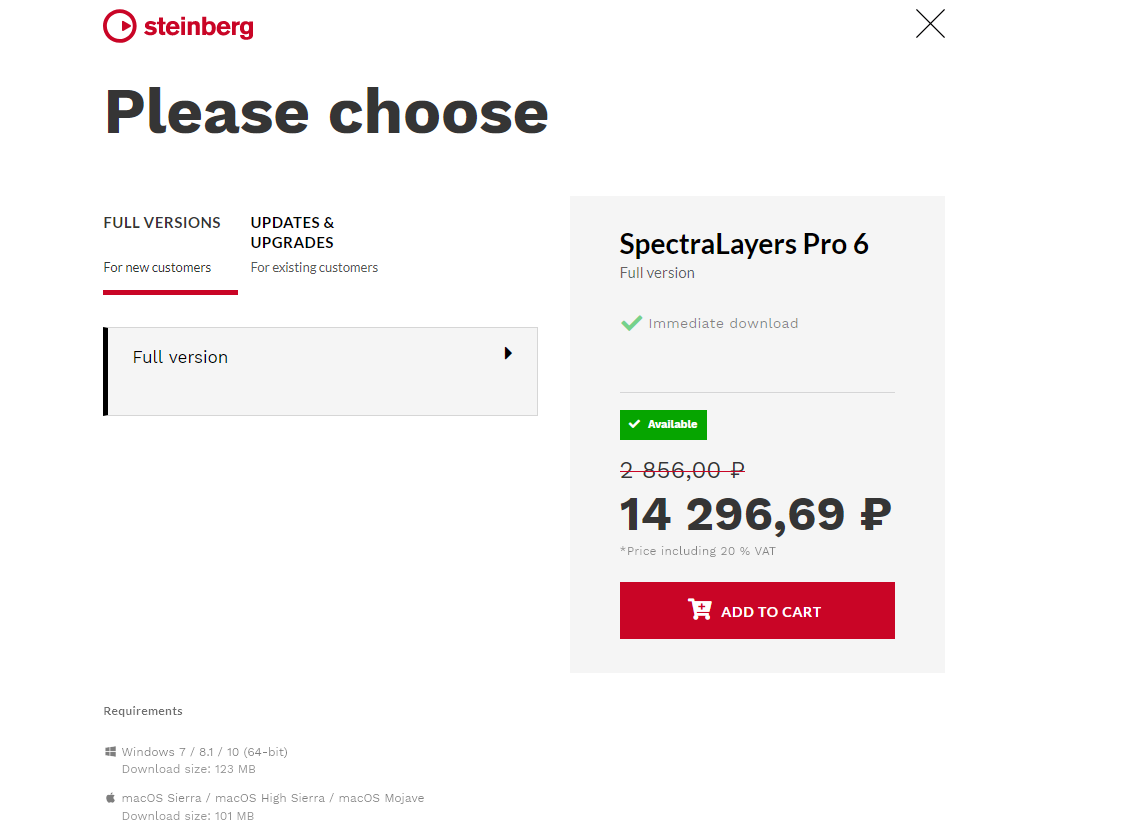Click the Windows logo requirements icon
The image size is (1132, 828).
[110, 751]
